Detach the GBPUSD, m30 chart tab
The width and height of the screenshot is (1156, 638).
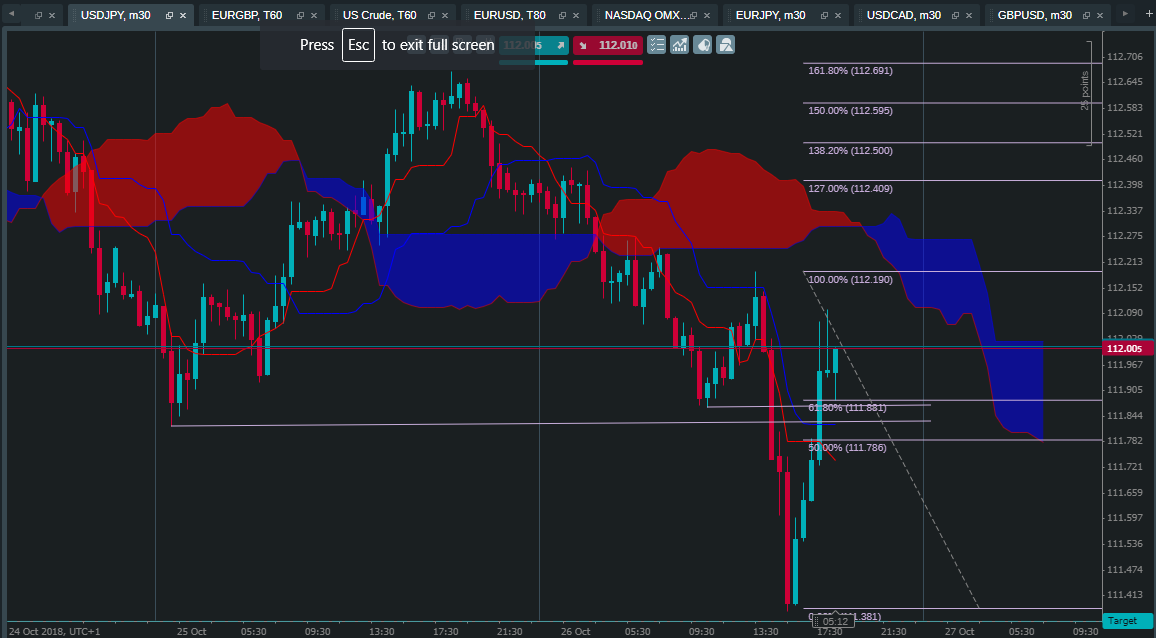click(1088, 15)
